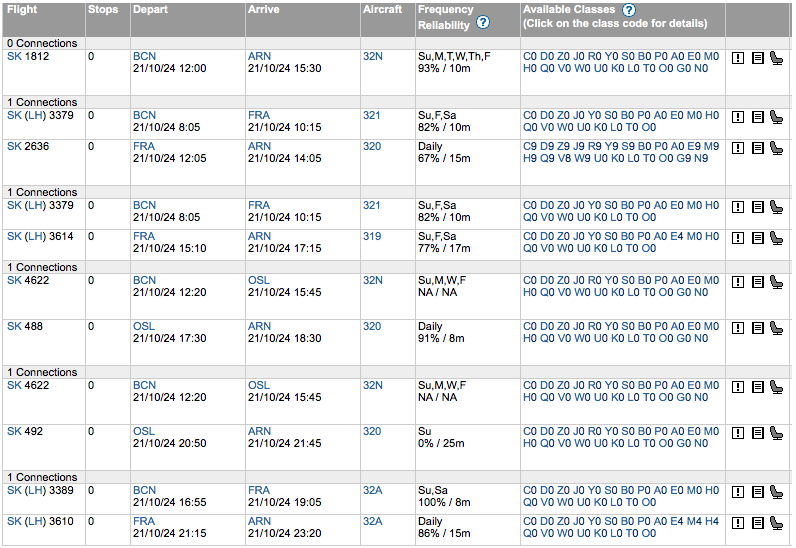Click class code V8 in Available Classes
Viewport: 796px width, 548px height.
click(563, 159)
